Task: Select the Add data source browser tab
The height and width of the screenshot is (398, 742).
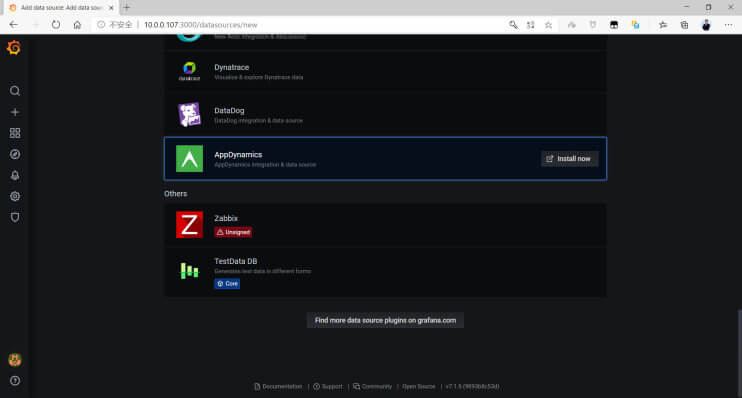Action: coord(59,8)
